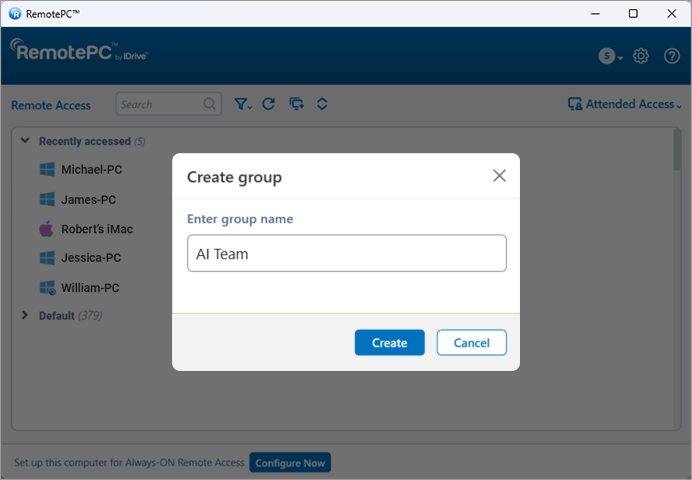692x480 pixels.
Task: Click the expand/collapse all groups icon
Action: pos(322,104)
